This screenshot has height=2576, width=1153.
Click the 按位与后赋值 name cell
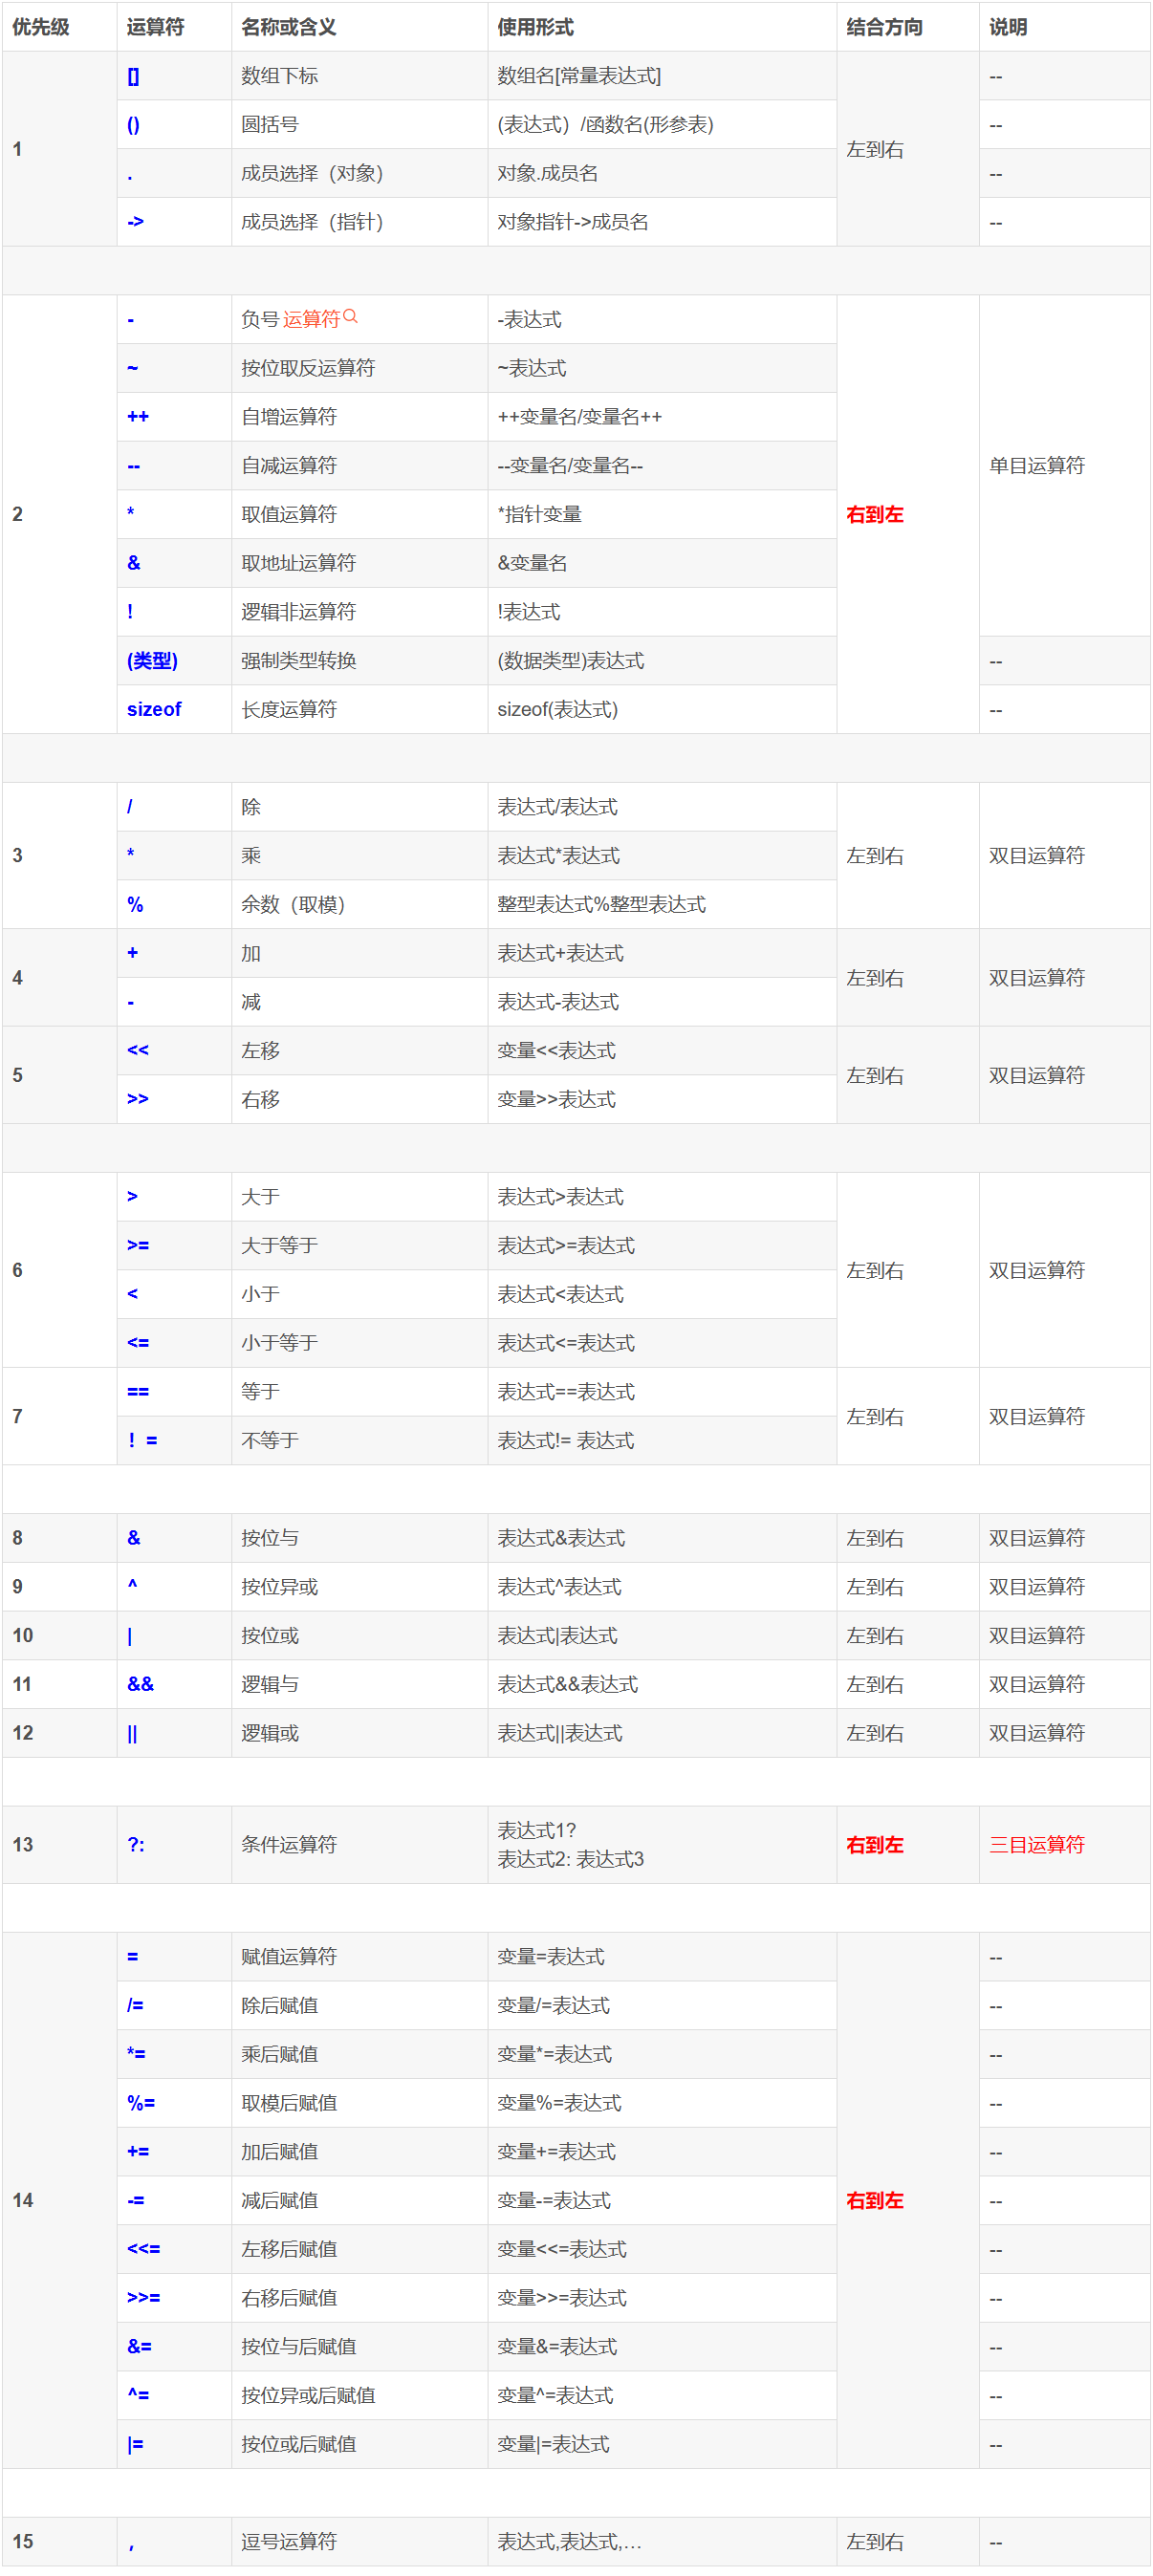coord(359,2347)
